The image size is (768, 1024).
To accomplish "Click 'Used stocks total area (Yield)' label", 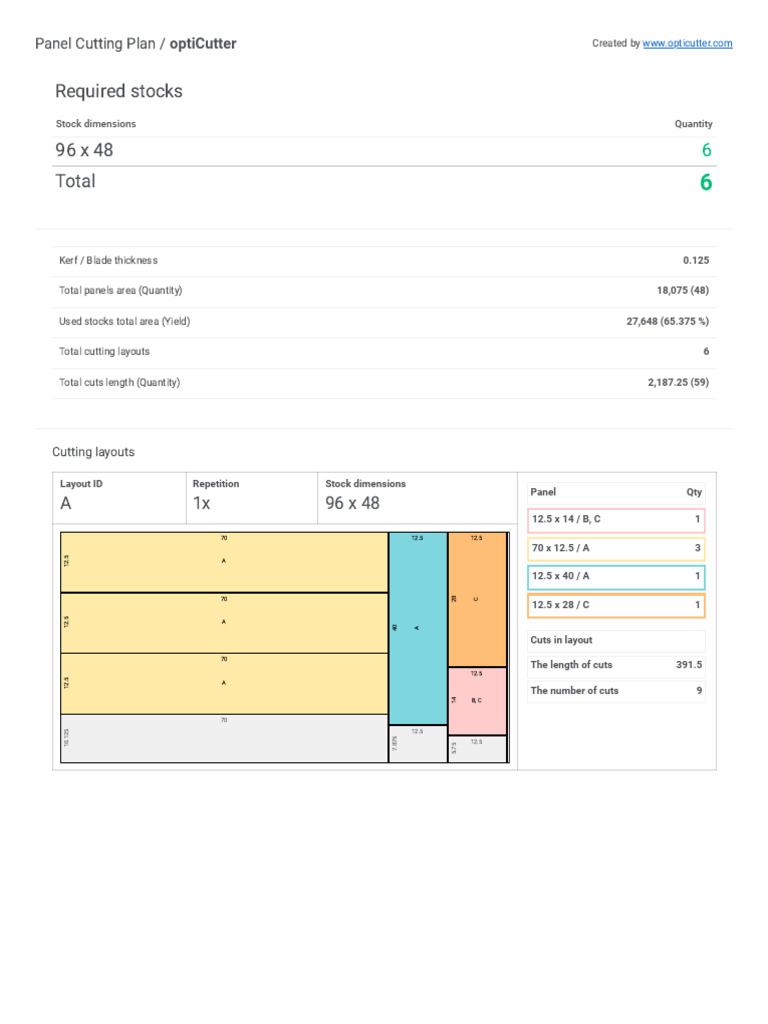I will pyautogui.click(x=125, y=321).
